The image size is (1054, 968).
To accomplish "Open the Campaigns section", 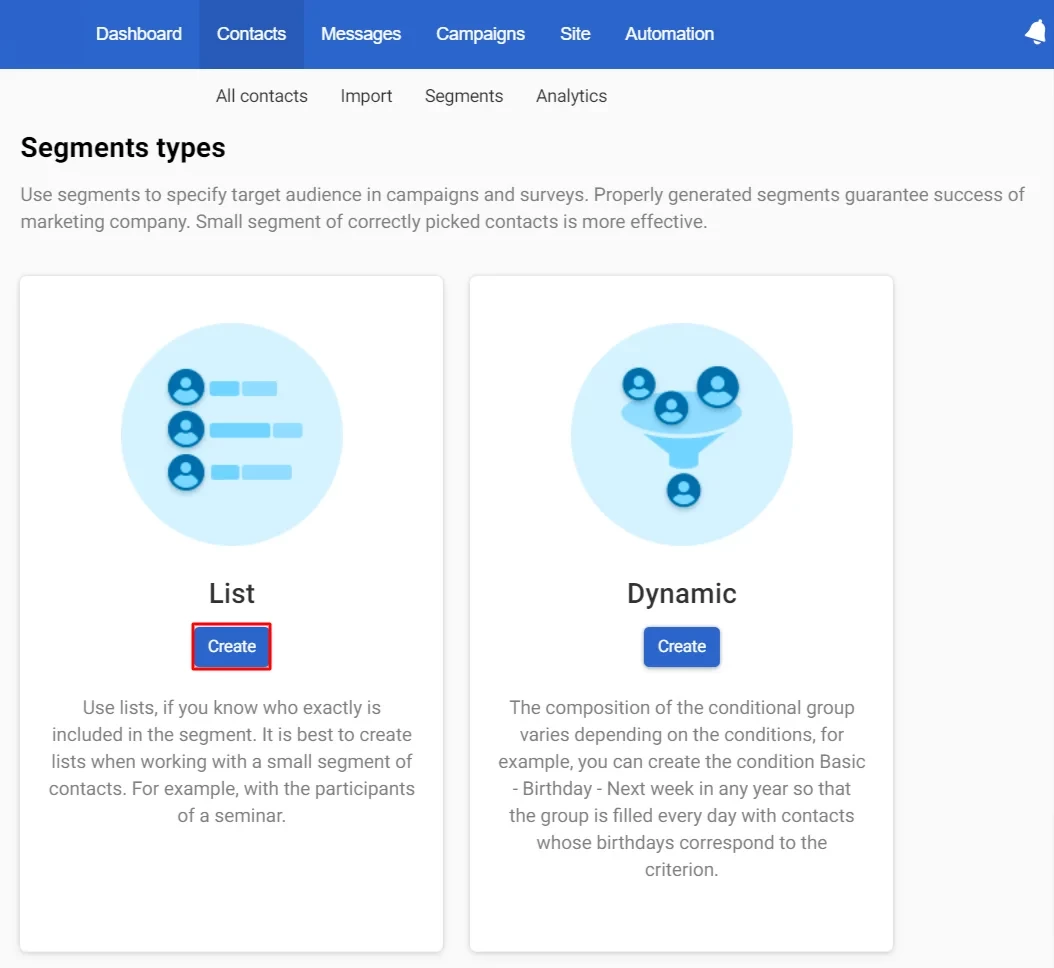I will click(x=481, y=34).
